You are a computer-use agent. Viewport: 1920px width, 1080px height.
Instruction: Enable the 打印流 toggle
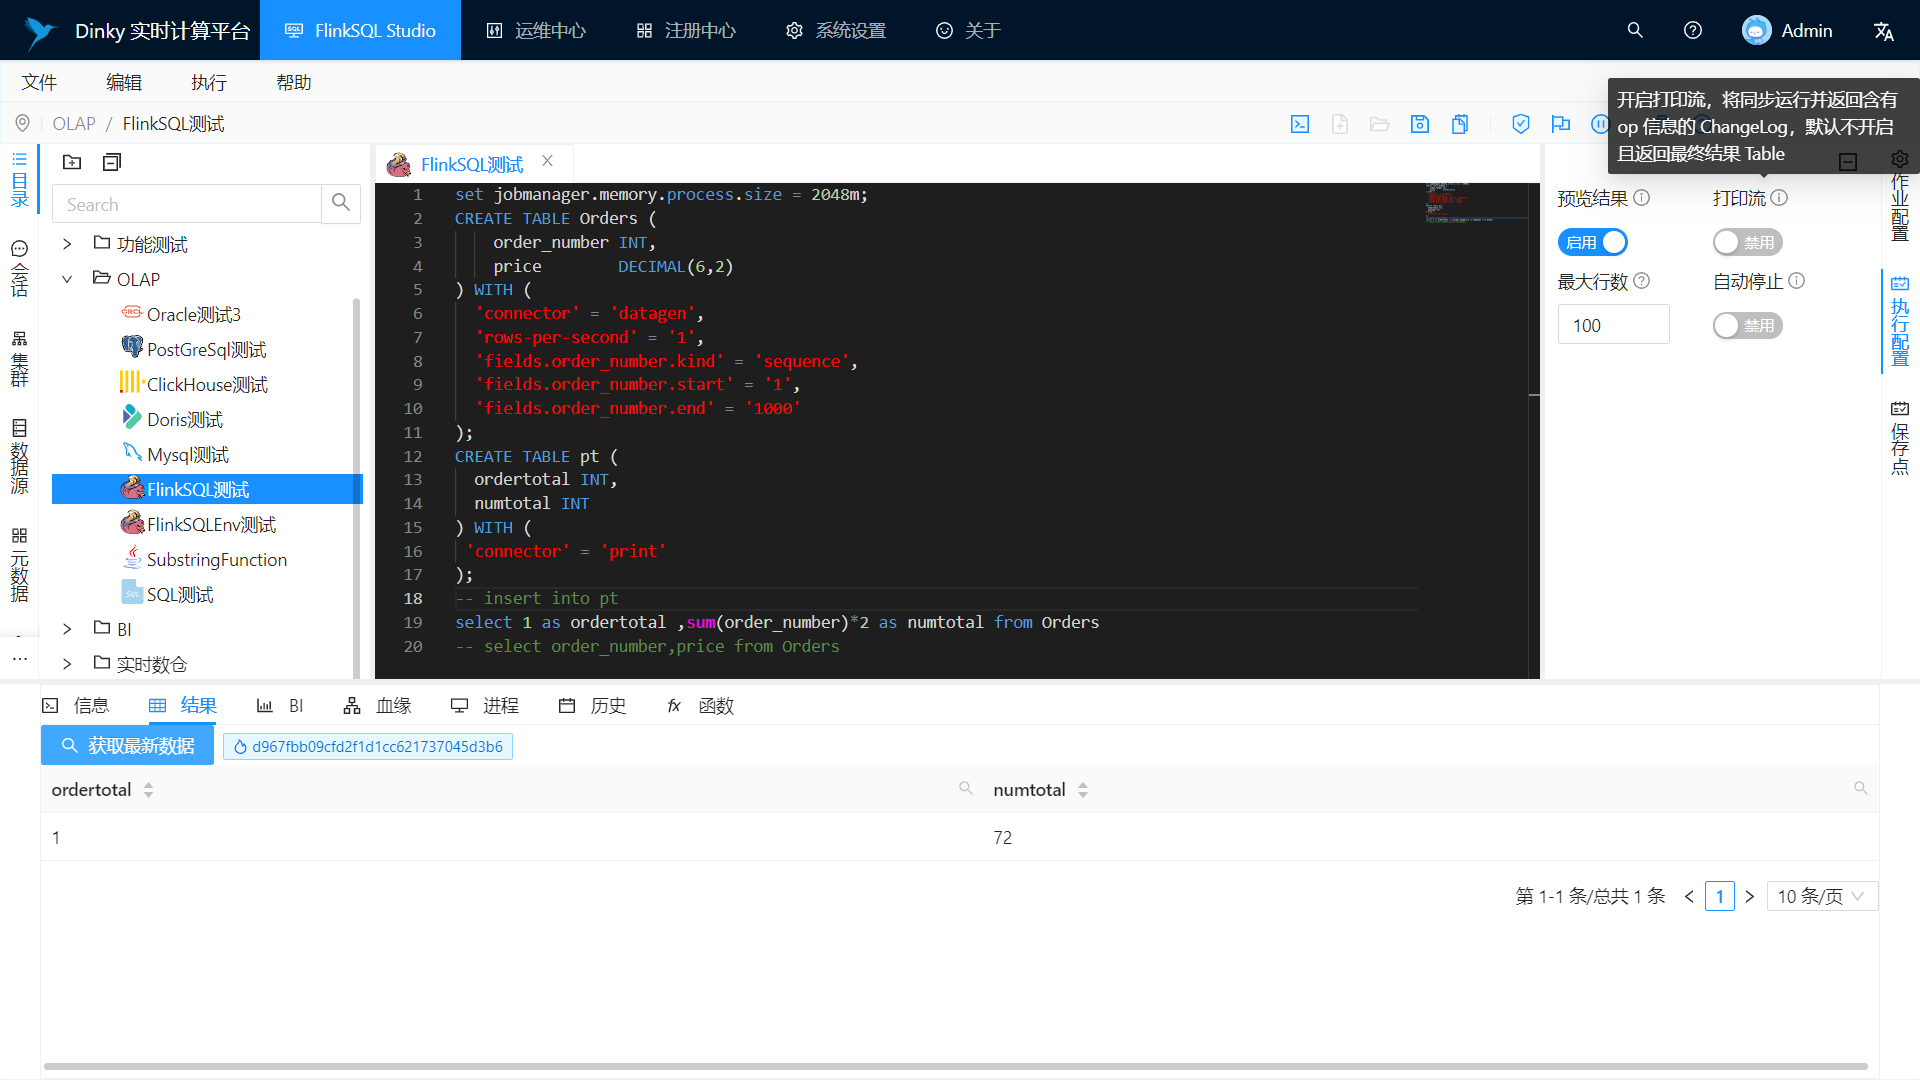coord(1747,242)
